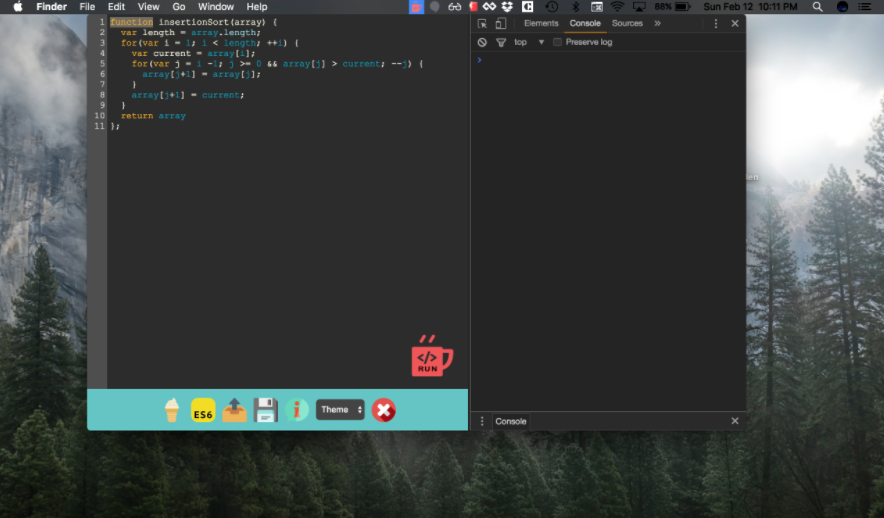This screenshot has width=884, height=518.
Task: Open the DevTools three-dot options menu
Action: pyautogui.click(x=715, y=24)
